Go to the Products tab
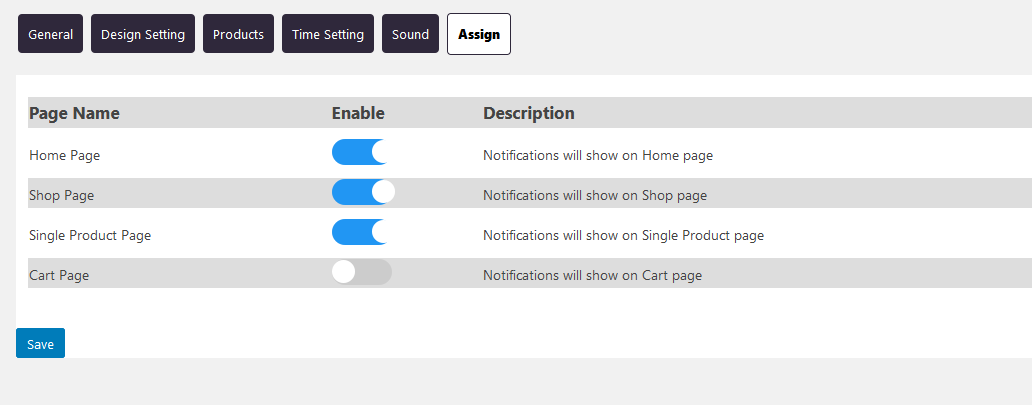 pyautogui.click(x=238, y=34)
